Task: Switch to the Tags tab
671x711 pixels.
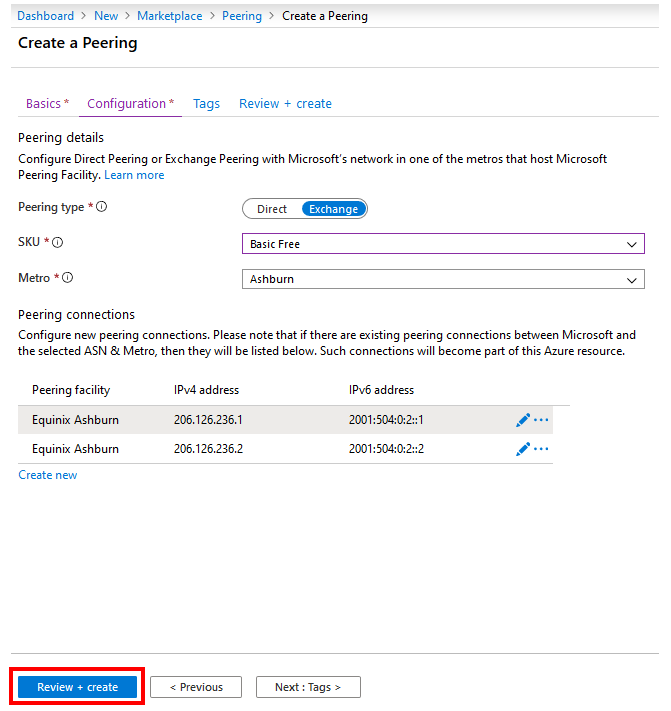Action: (206, 104)
